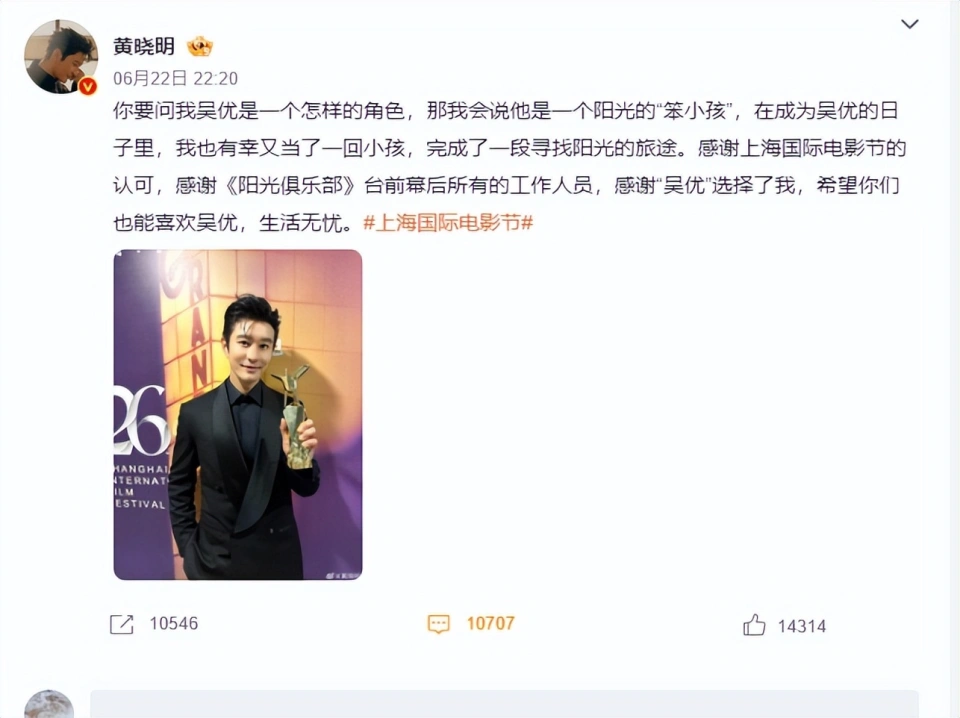Click the repost arrow icon

tap(121, 624)
